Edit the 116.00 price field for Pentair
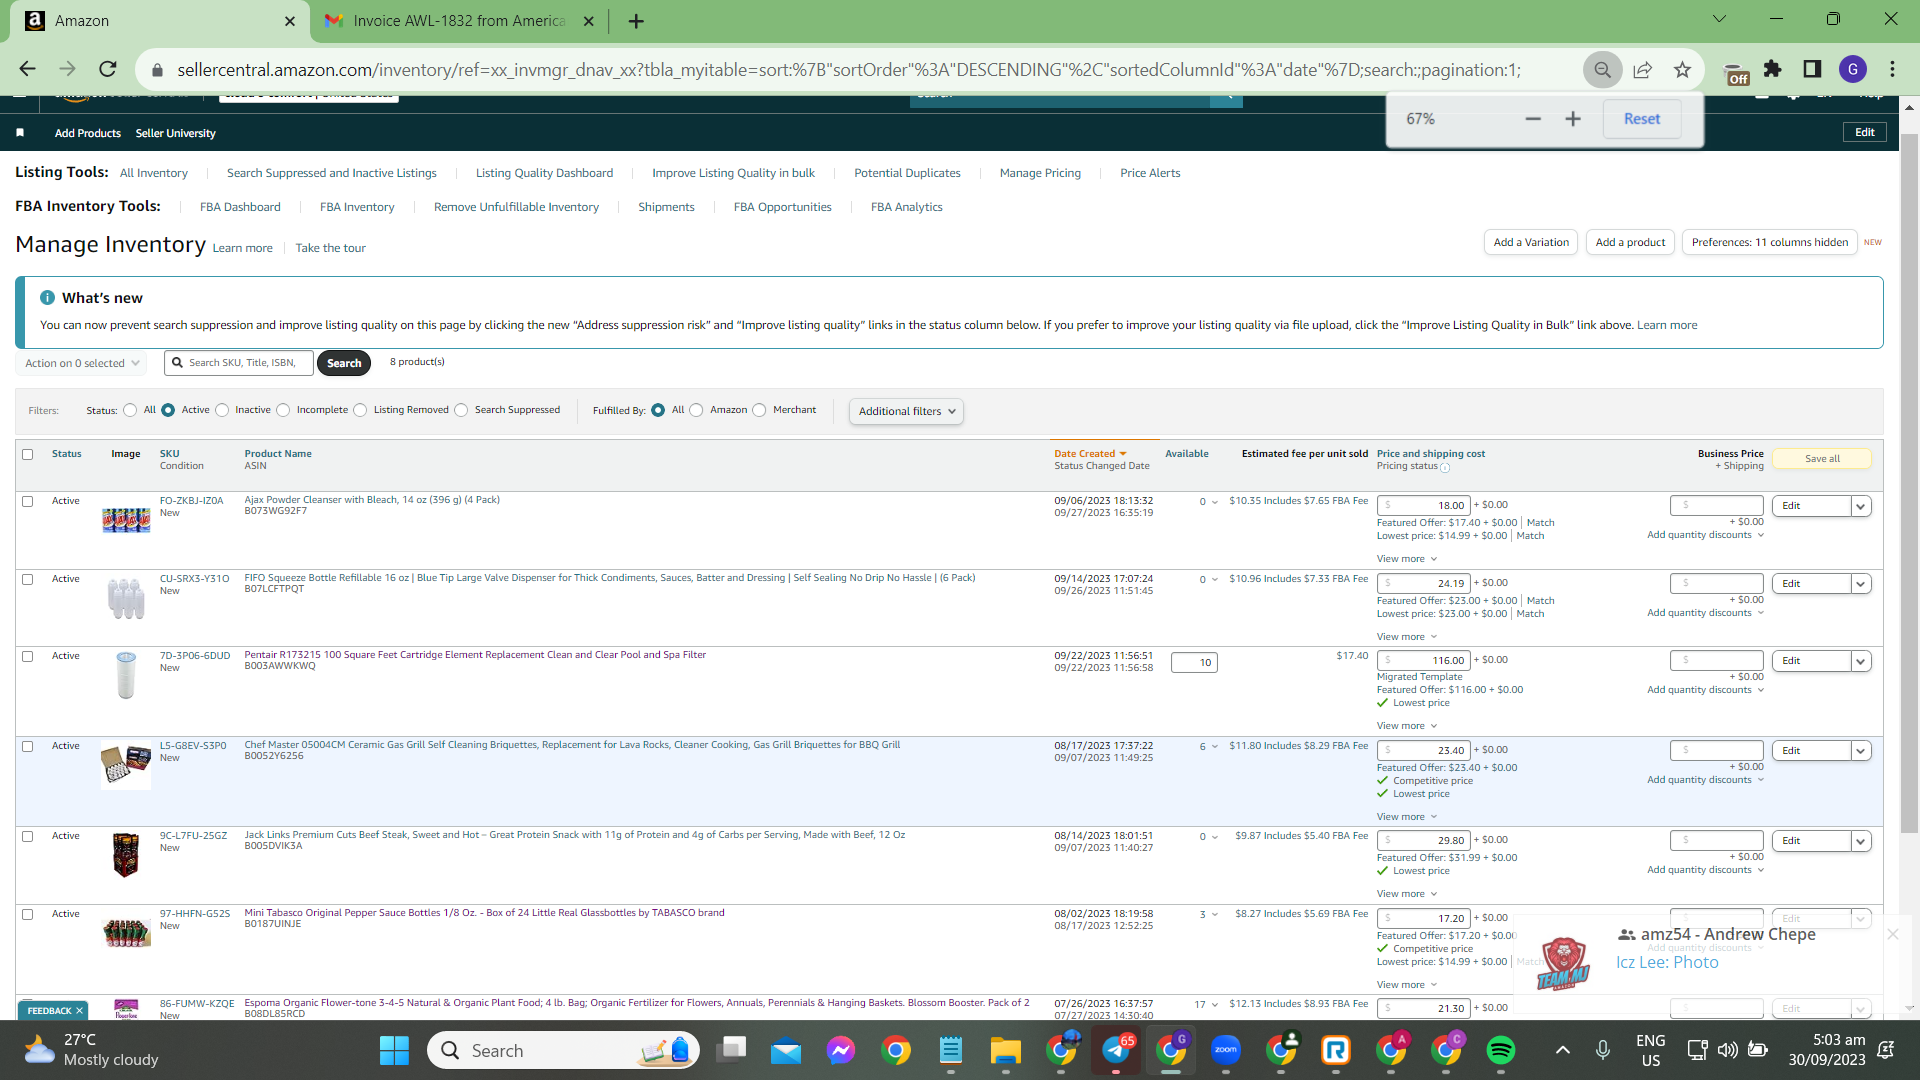The image size is (1920, 1080). (x=1424, y=661)
